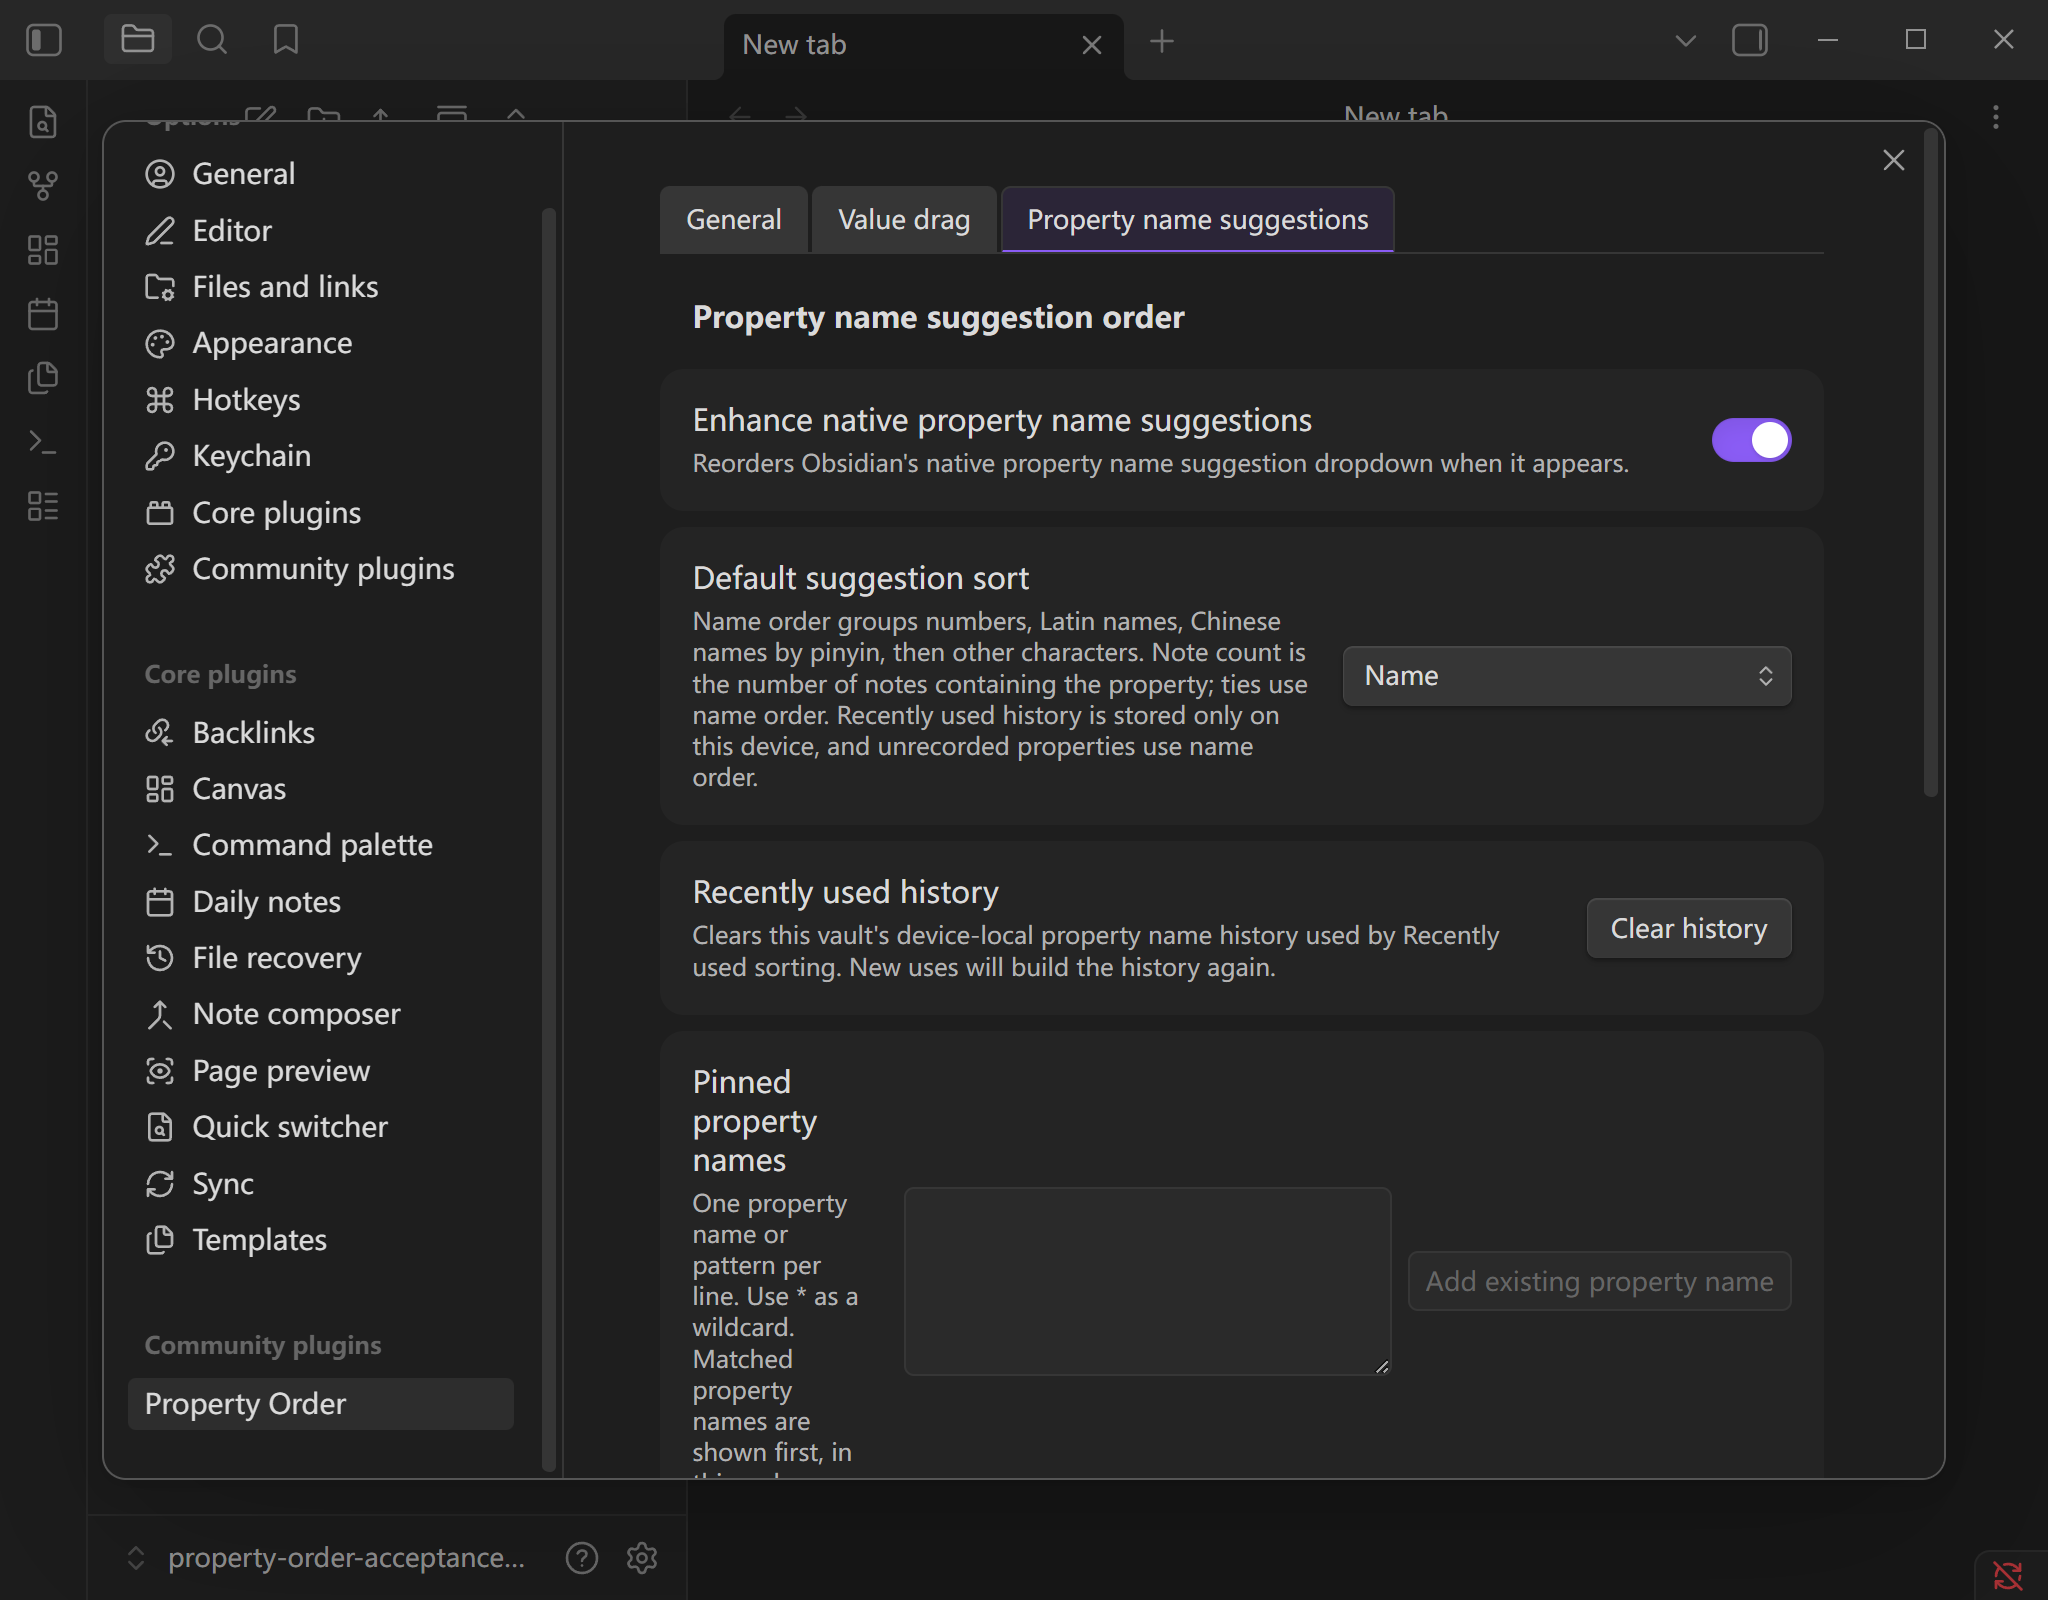This screenshot has width=2048, height=1600.
Task: Create new canvas ribbon icon
Action: 43,250
